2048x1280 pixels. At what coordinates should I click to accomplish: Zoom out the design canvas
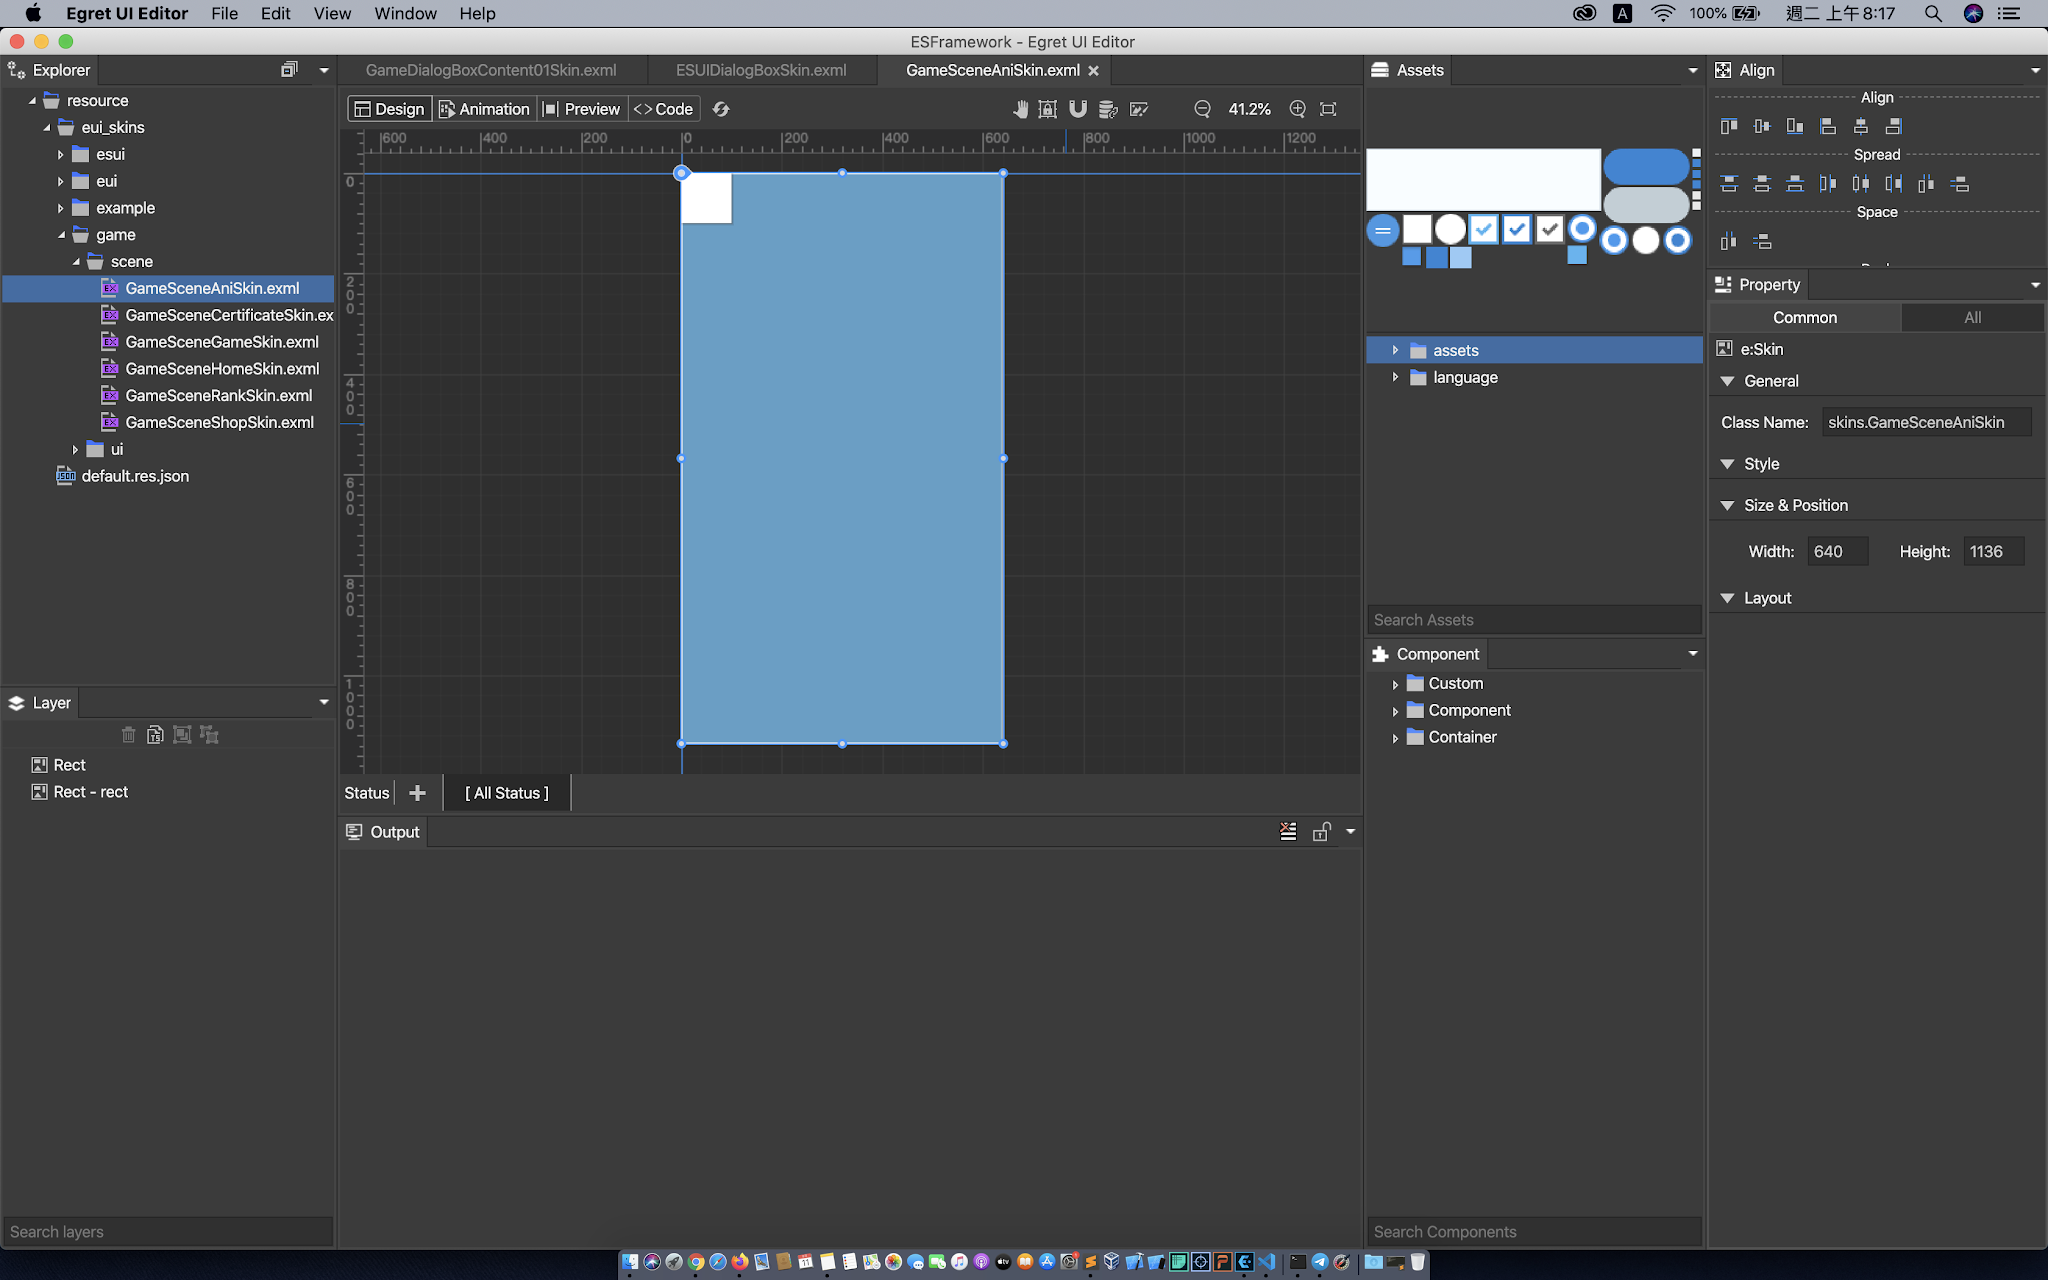1203,109
